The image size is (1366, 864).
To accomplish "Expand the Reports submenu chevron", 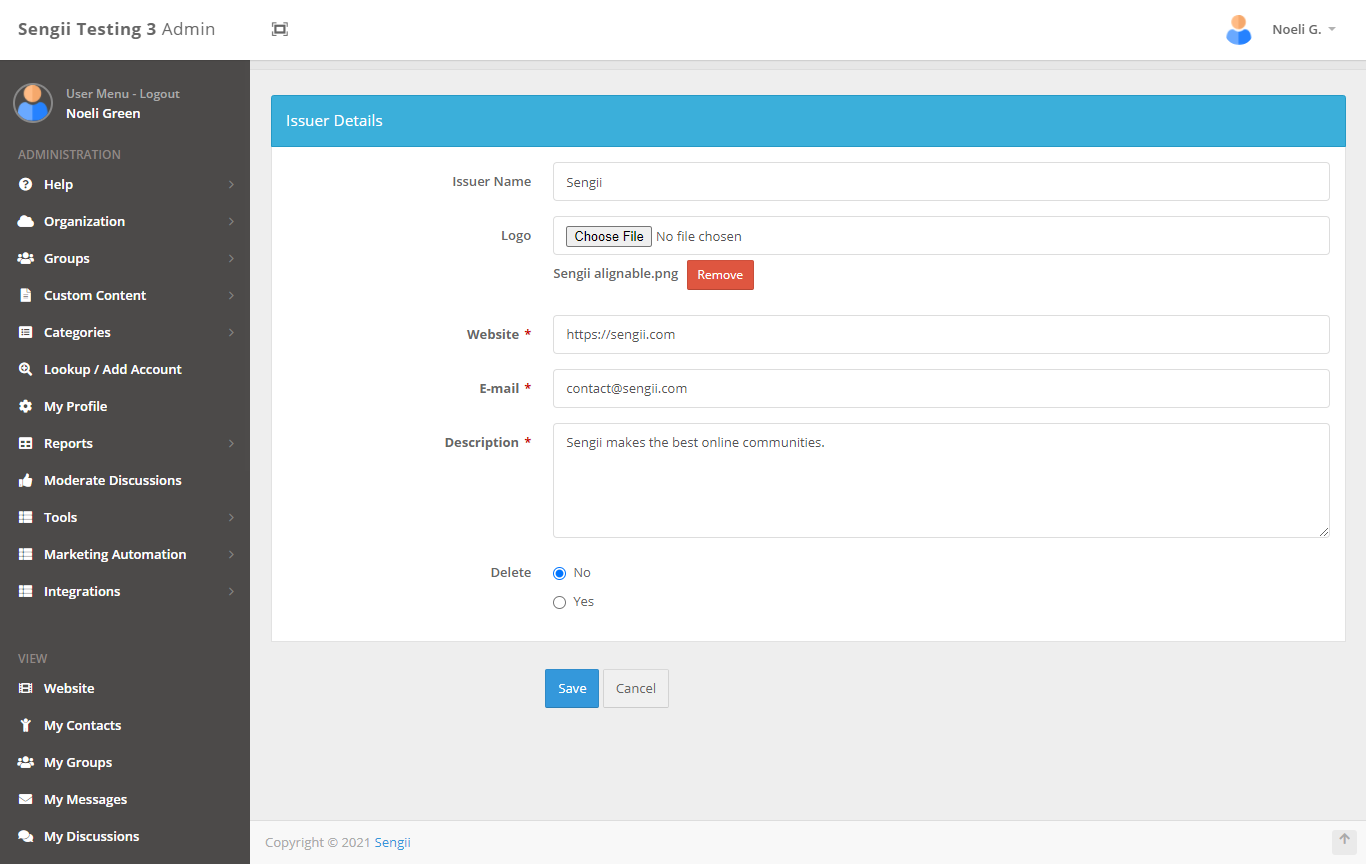I will pyautogui.click(x=231, y=443).
